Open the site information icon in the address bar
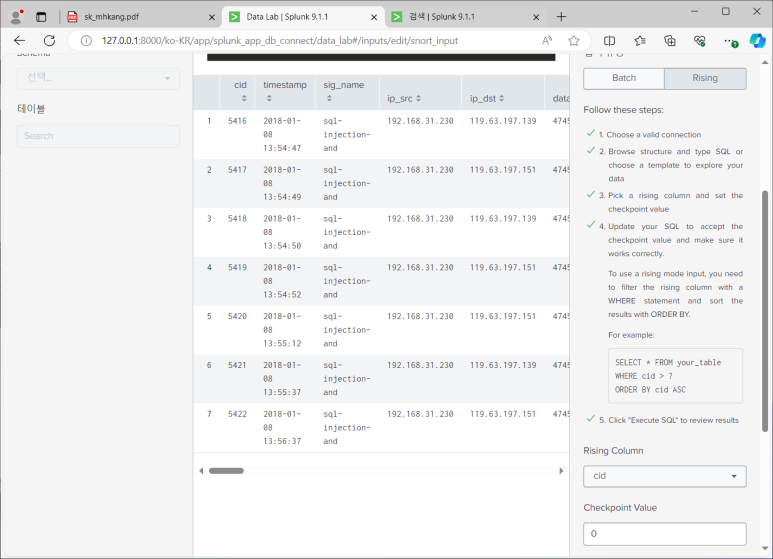773x559 pixels. [x=86, y=40]
